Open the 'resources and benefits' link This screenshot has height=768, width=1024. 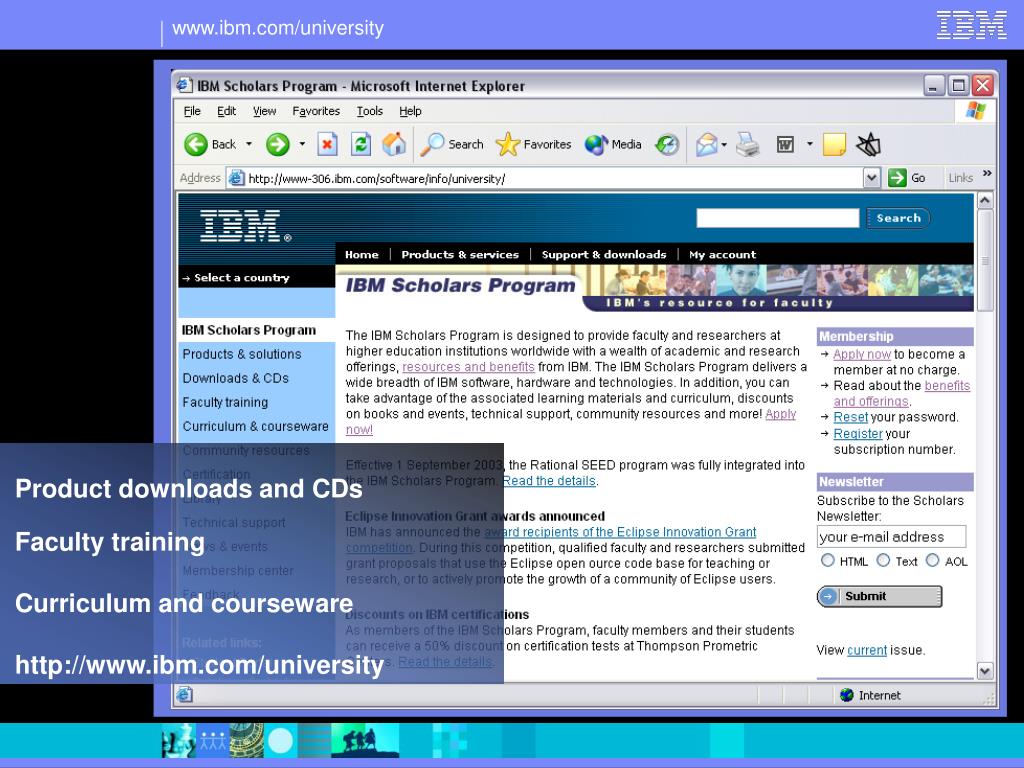point(468,366)
